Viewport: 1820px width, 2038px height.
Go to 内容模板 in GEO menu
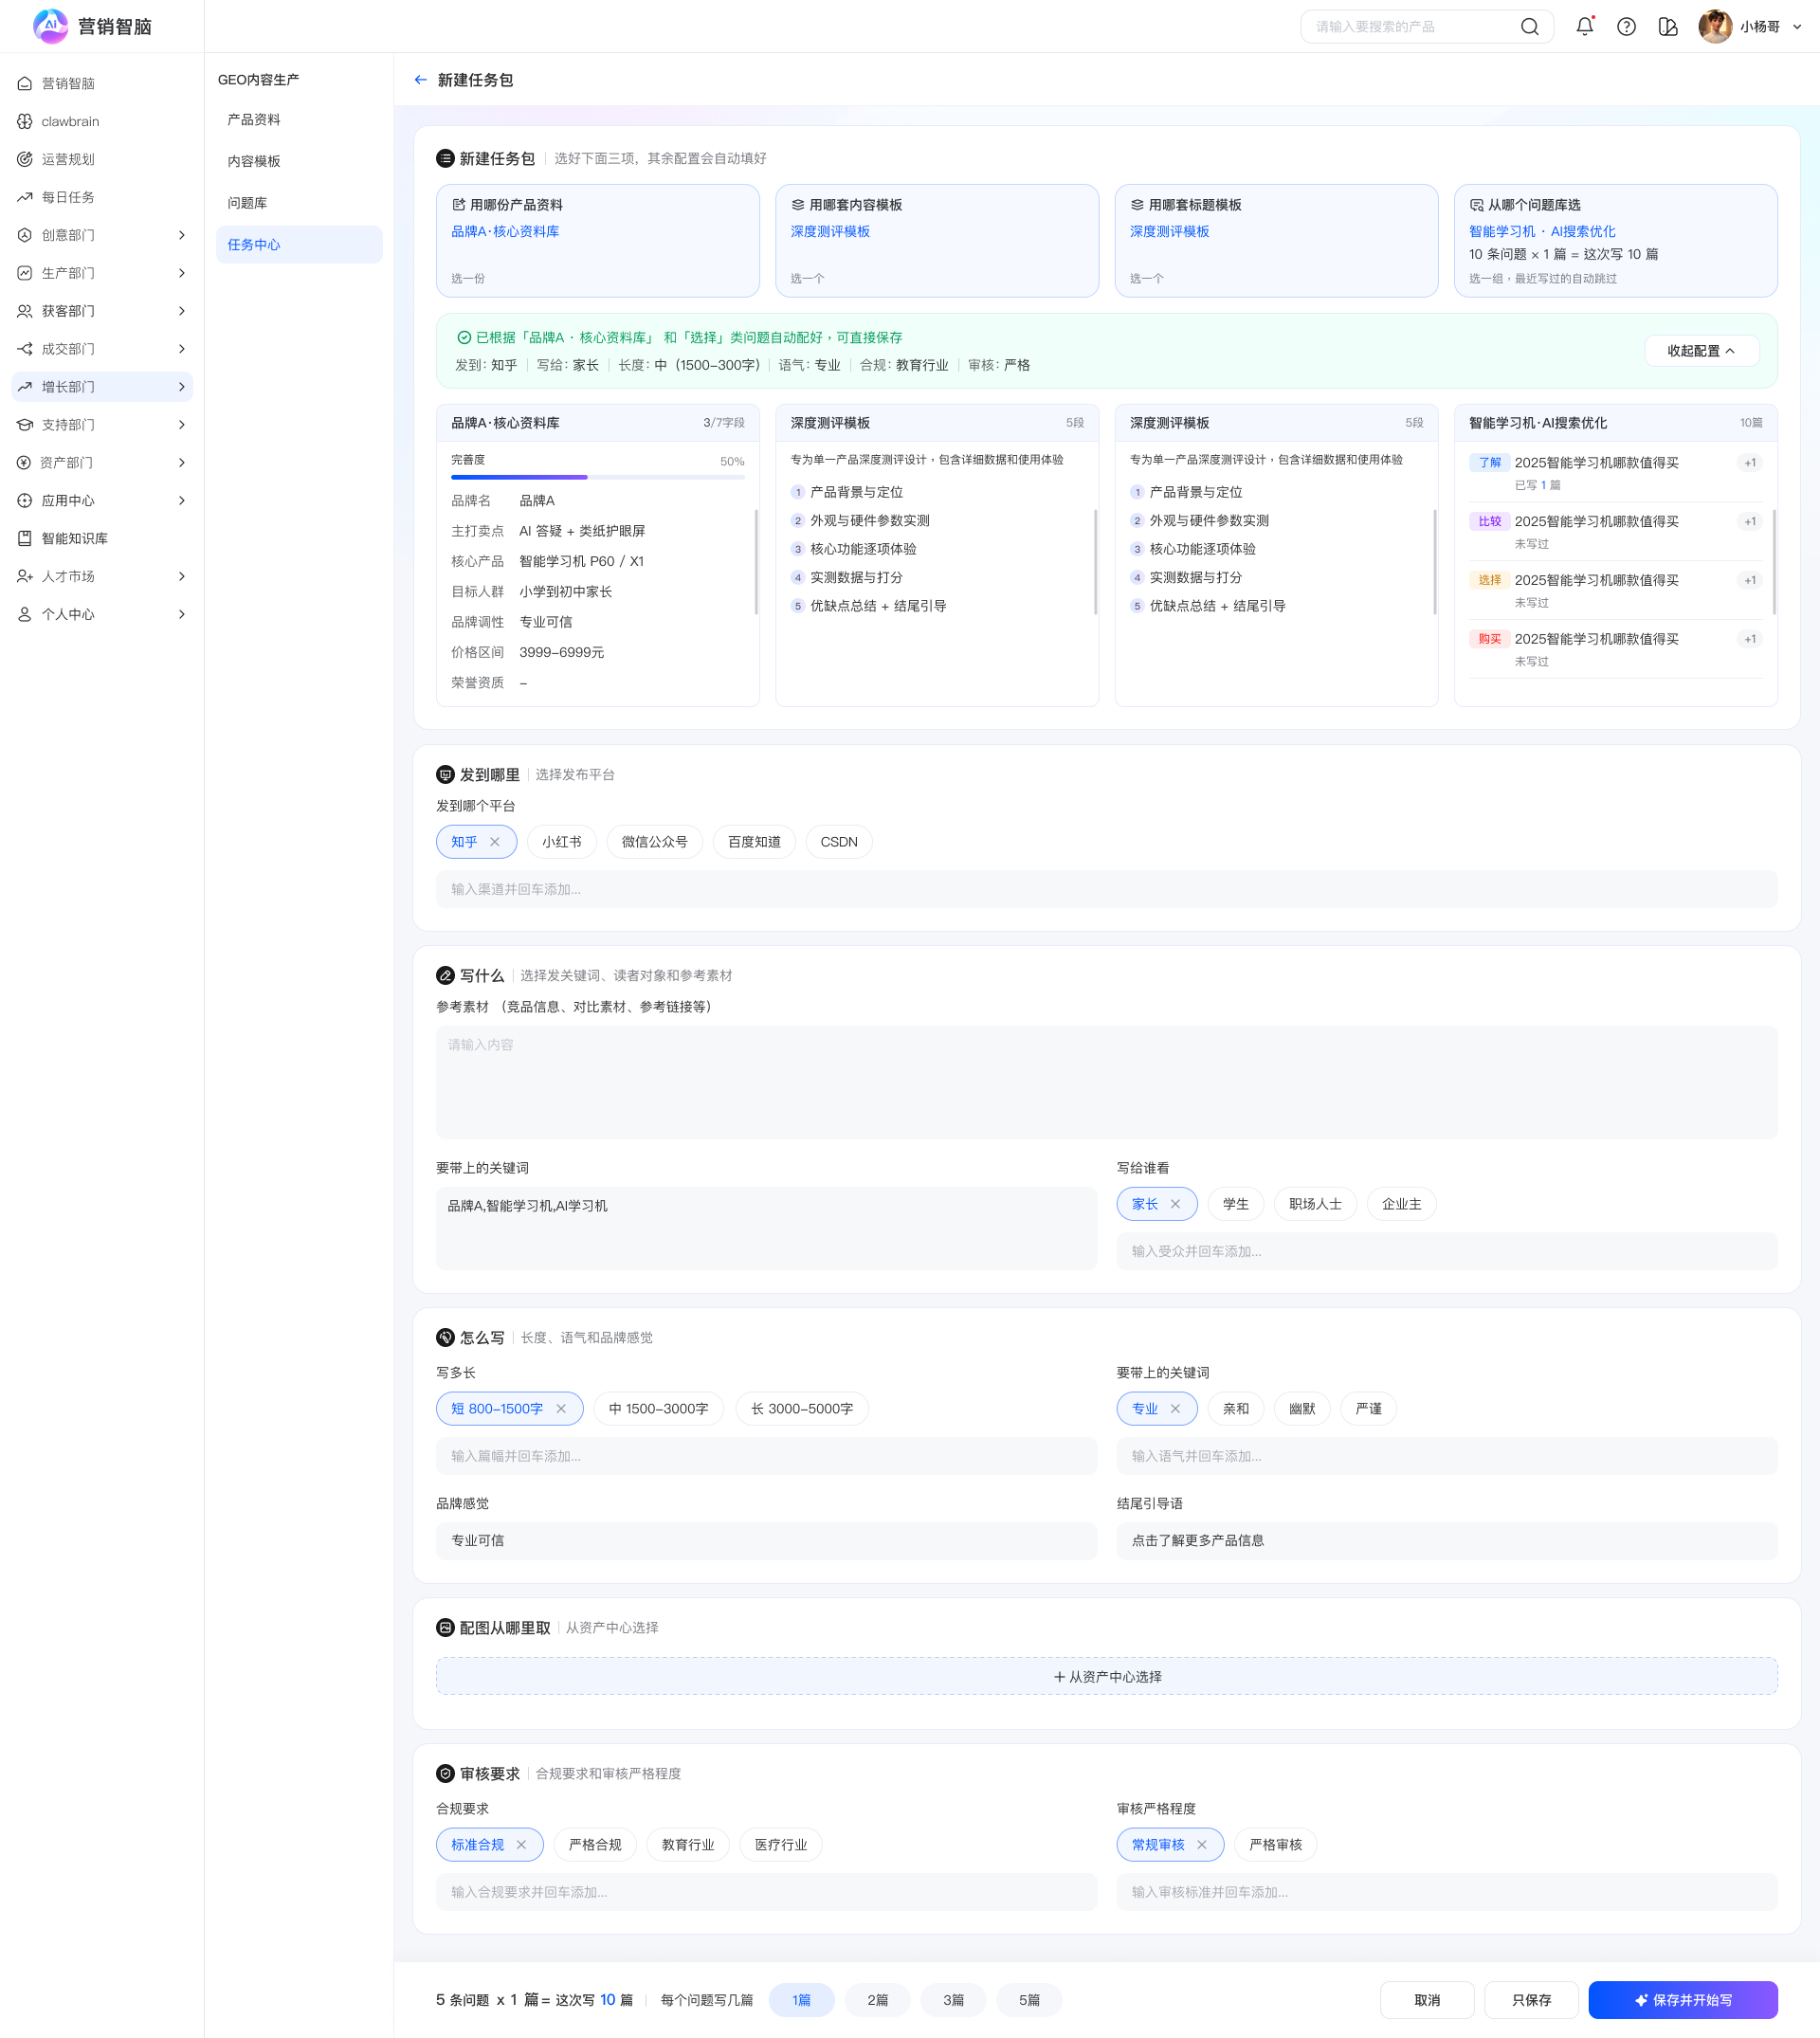tap(253, 161)
